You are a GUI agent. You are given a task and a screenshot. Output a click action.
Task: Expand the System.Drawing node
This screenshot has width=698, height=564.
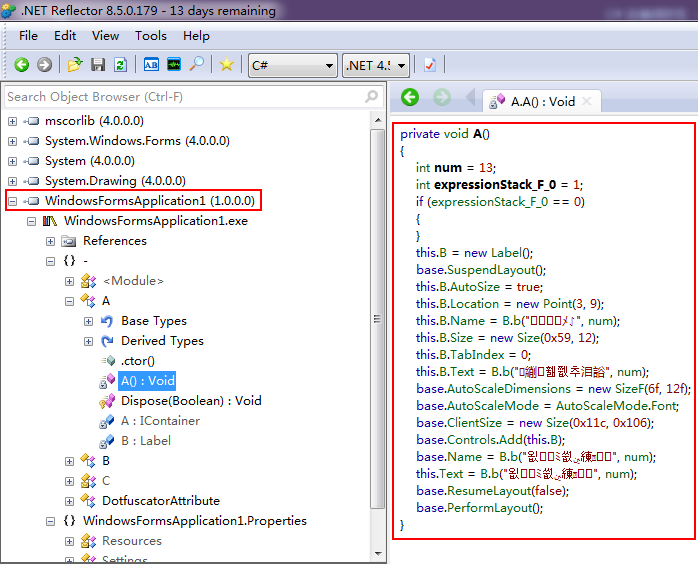[12, 181]
